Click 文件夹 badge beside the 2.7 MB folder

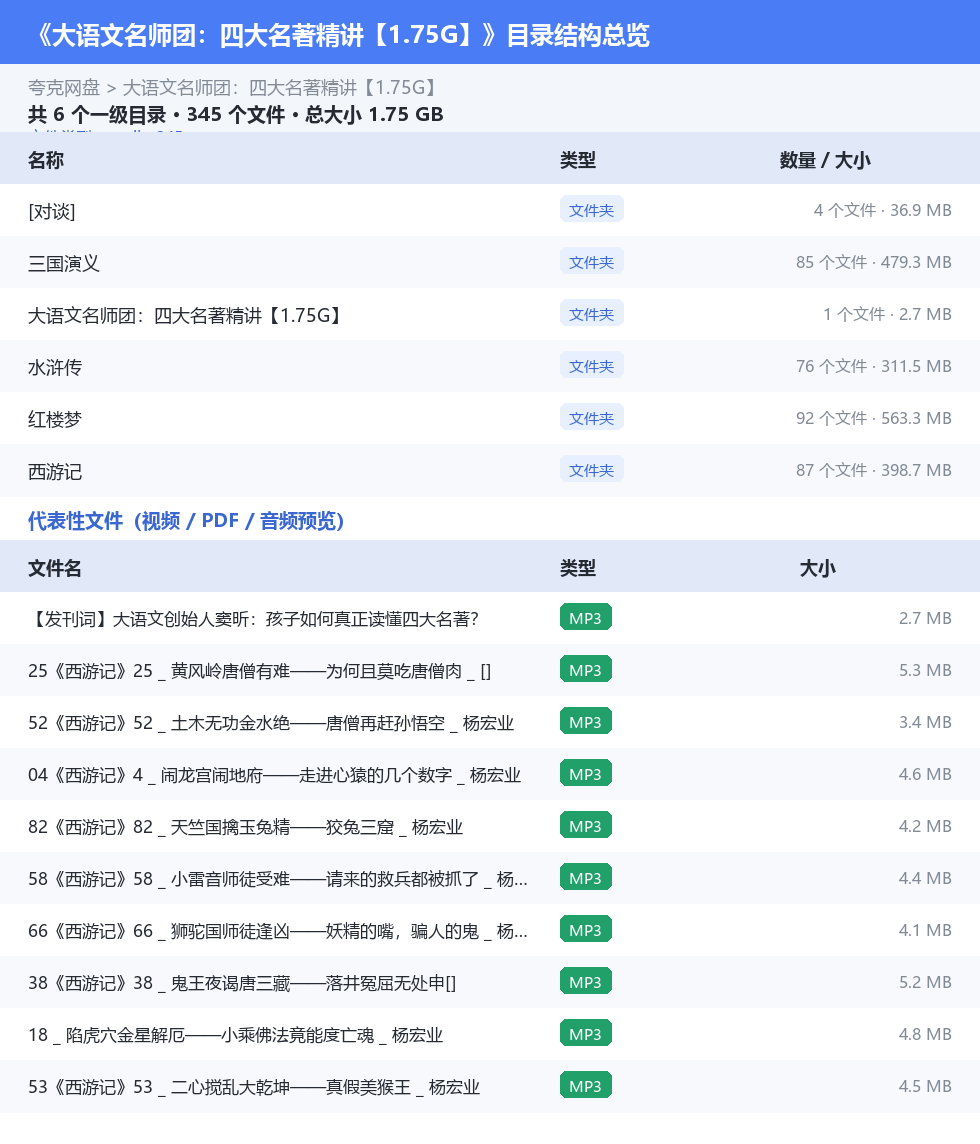point(592,314)
